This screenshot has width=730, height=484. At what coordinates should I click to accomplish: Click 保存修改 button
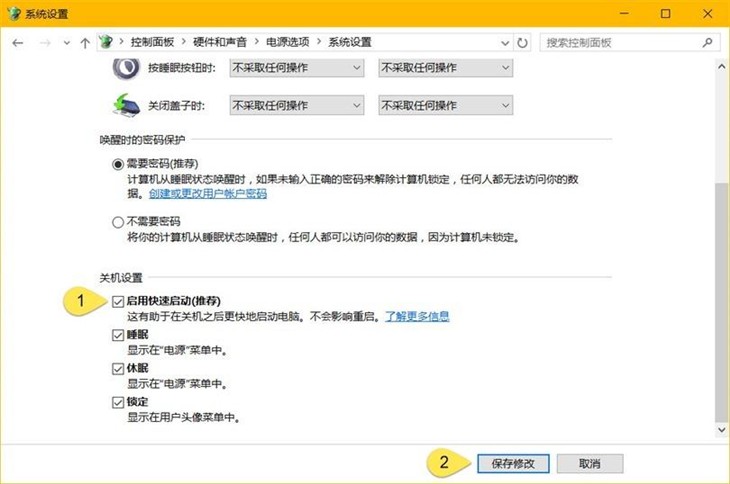point(513,464)
